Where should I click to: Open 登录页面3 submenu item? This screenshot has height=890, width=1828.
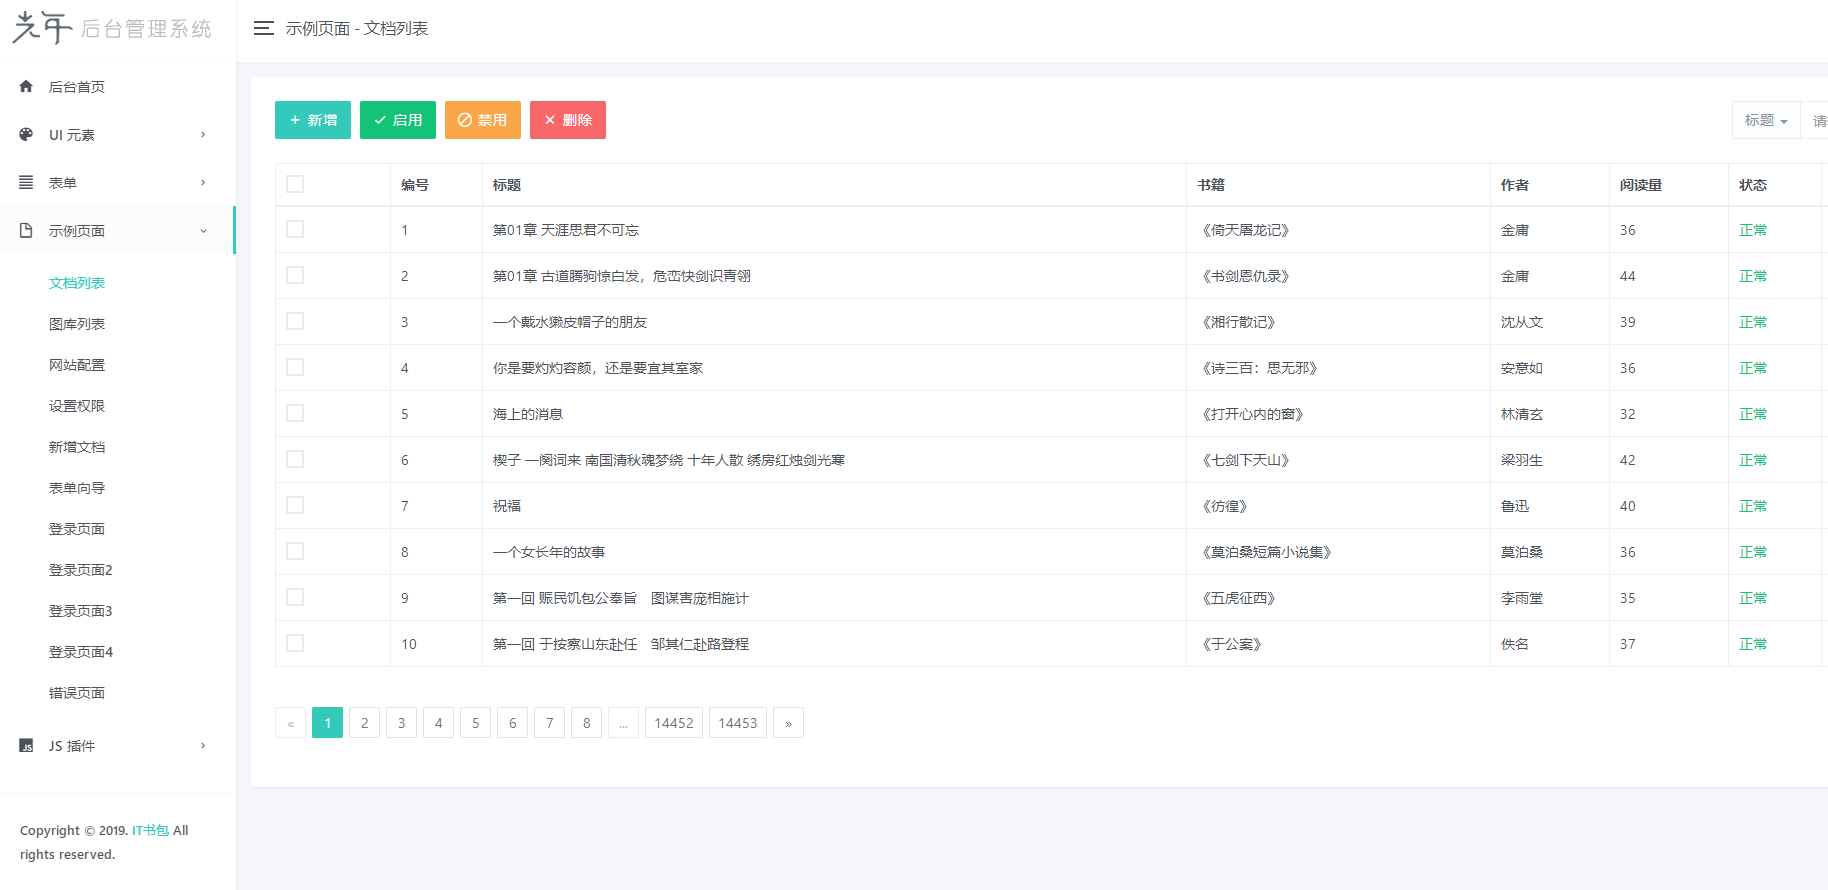click(81, 611)
